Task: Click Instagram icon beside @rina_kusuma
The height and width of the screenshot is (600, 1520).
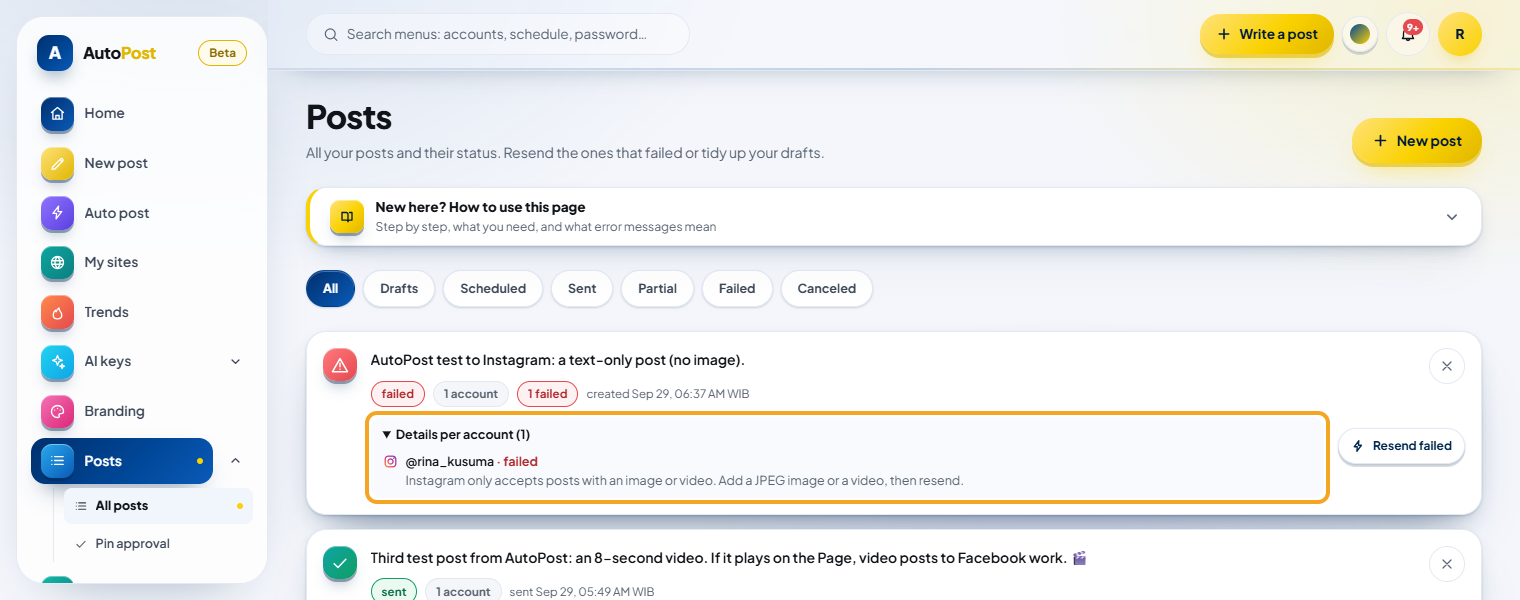Action: (391, 462)
